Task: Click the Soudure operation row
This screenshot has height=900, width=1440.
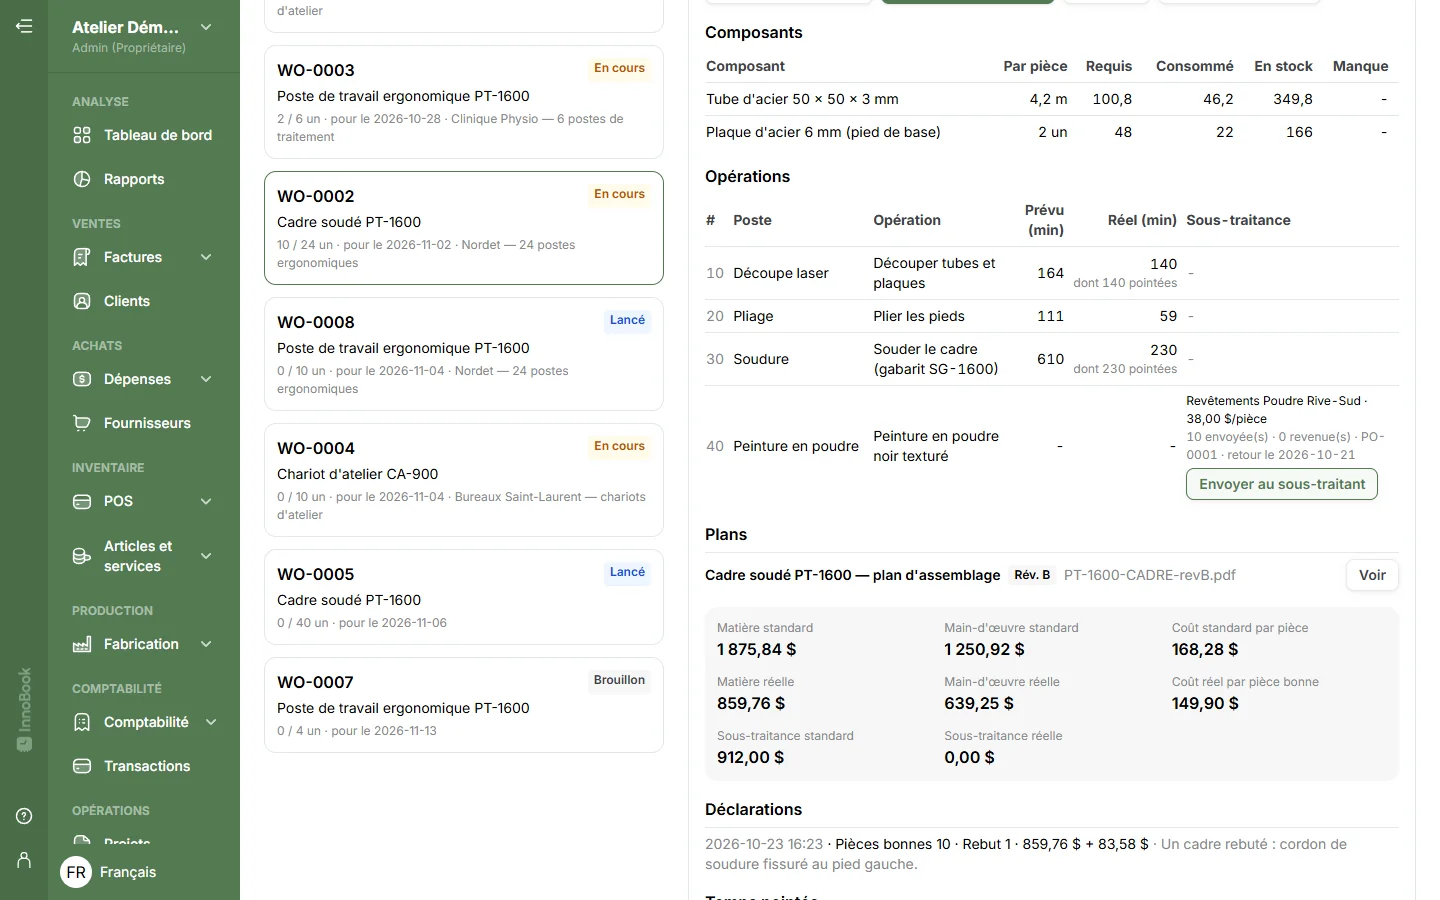Action: (x=1052, y=359)
